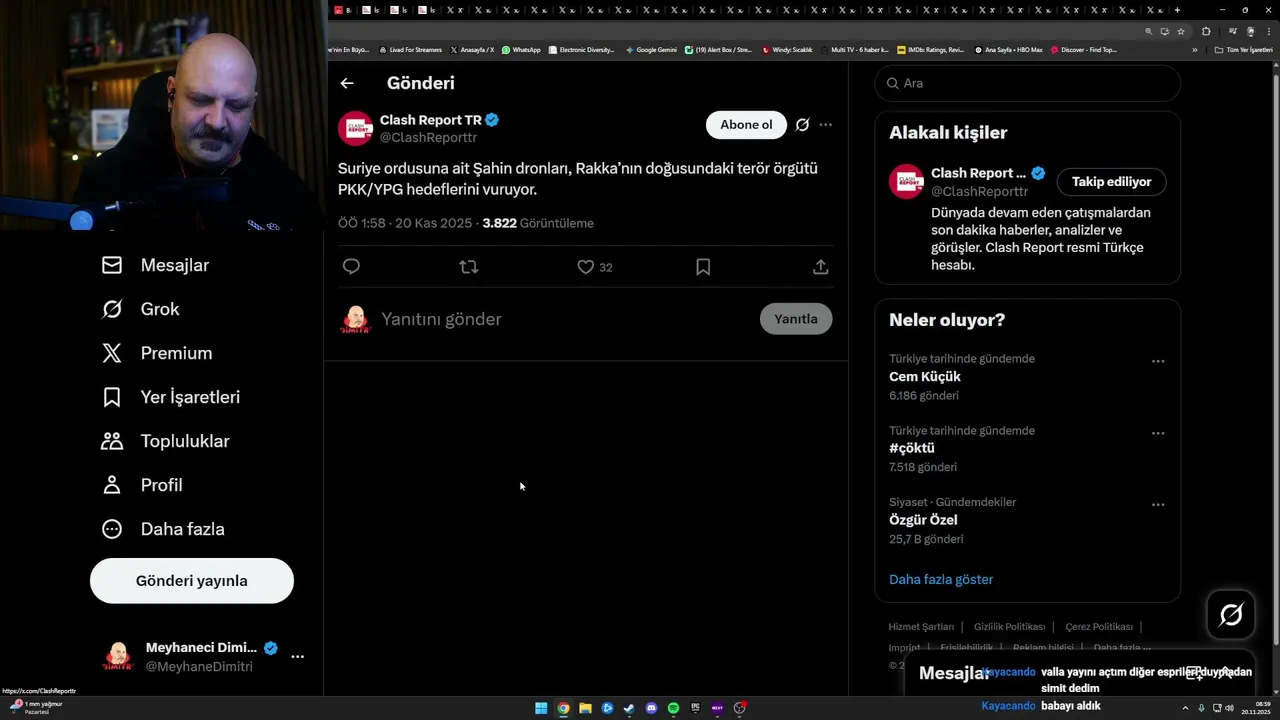Open Tüm Yer İşaretleri folder
The height and width of the screenshot is (720, 1280).
(1243, 50)
